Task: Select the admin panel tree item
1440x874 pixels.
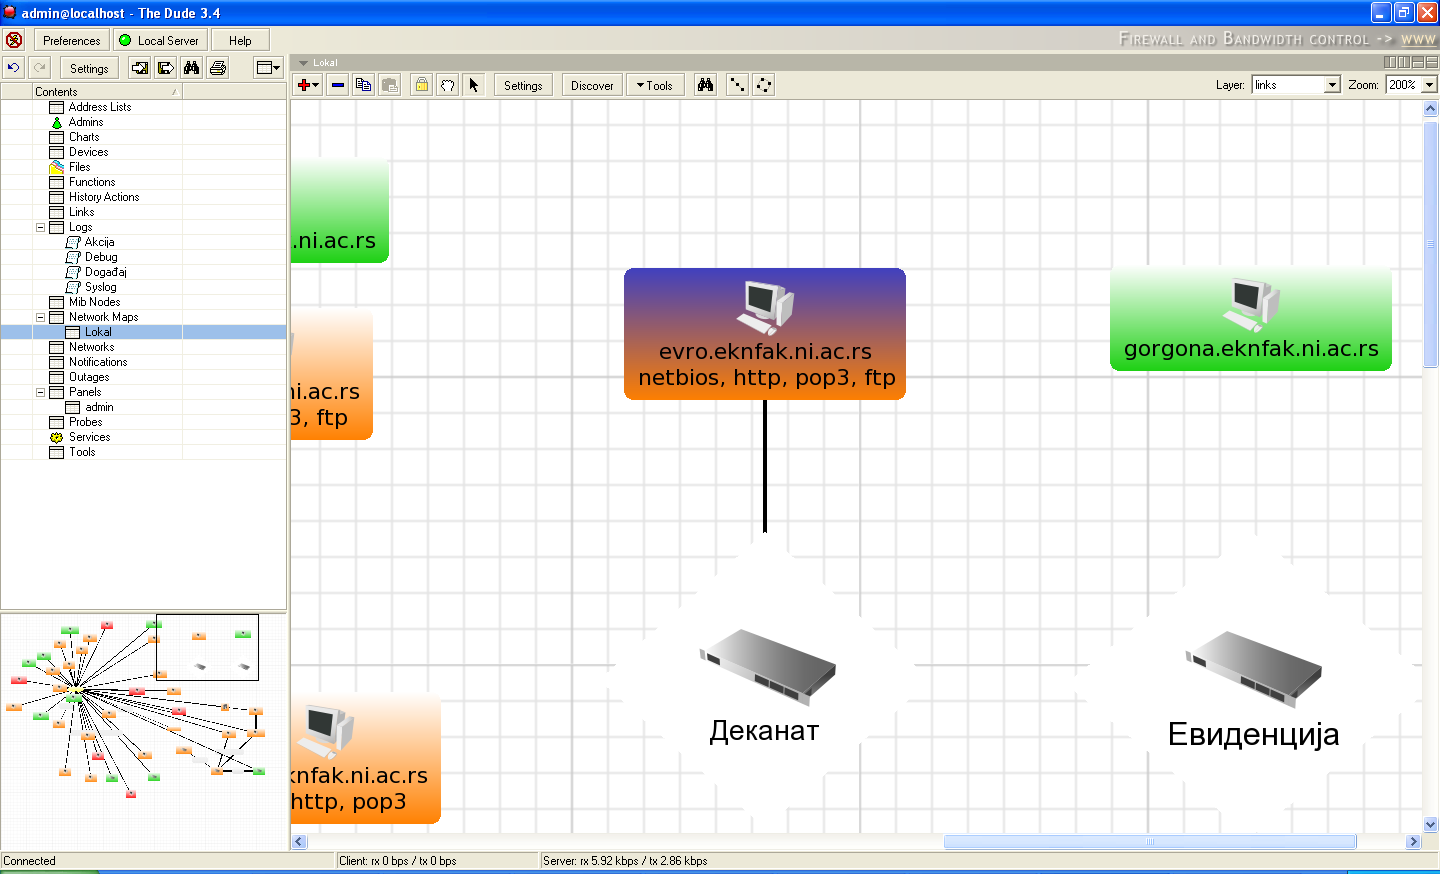Action: (x=99, y=407)
